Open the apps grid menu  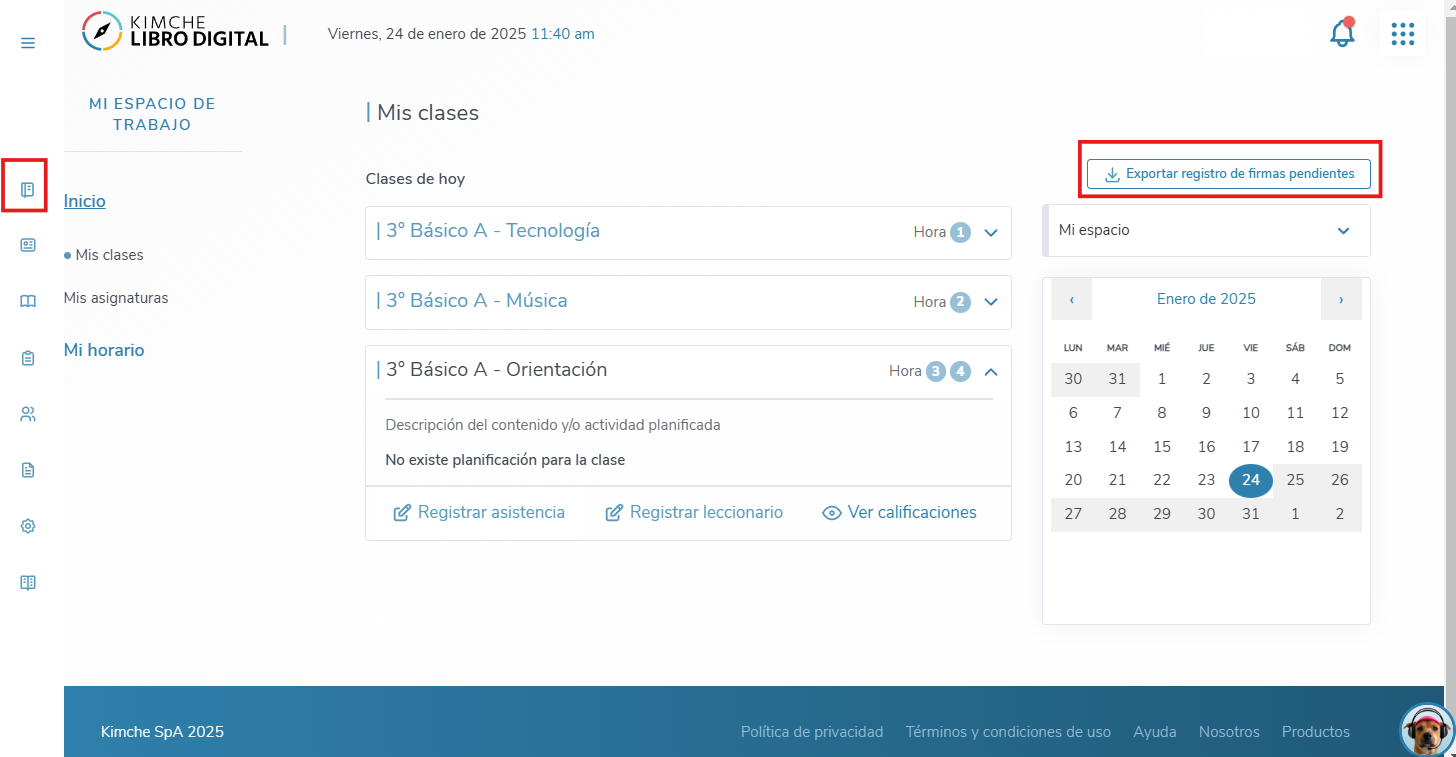(1403, 34)
